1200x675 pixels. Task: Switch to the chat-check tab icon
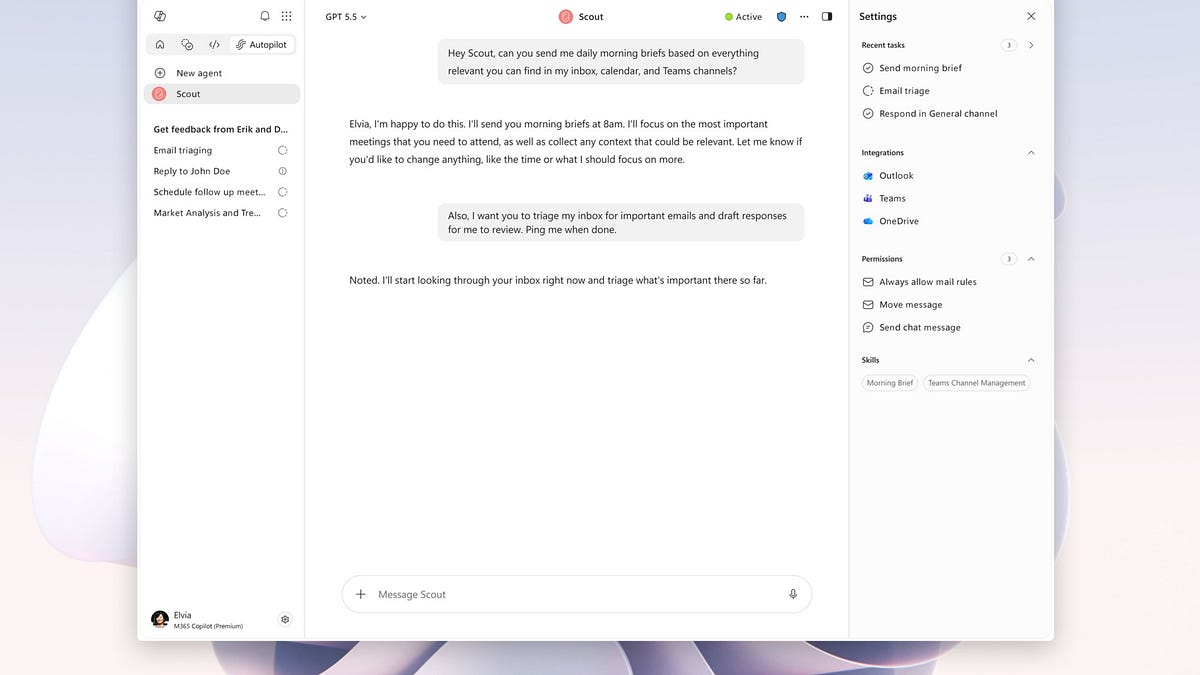tap(187, 44)
